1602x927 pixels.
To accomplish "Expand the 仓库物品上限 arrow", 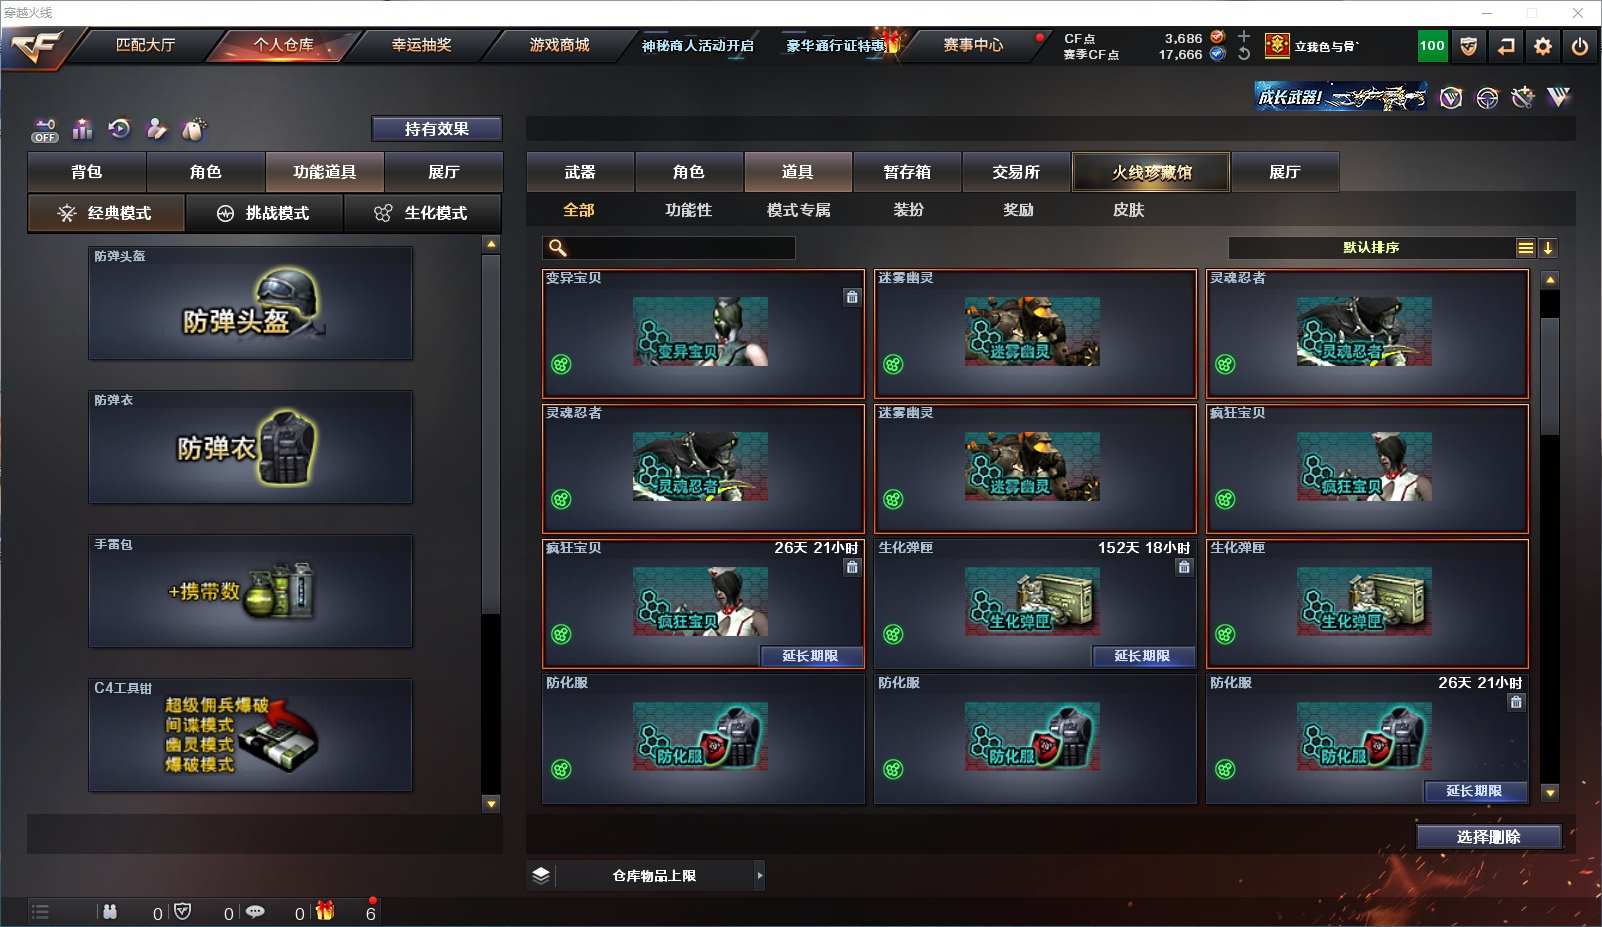I will coord(760,875).
